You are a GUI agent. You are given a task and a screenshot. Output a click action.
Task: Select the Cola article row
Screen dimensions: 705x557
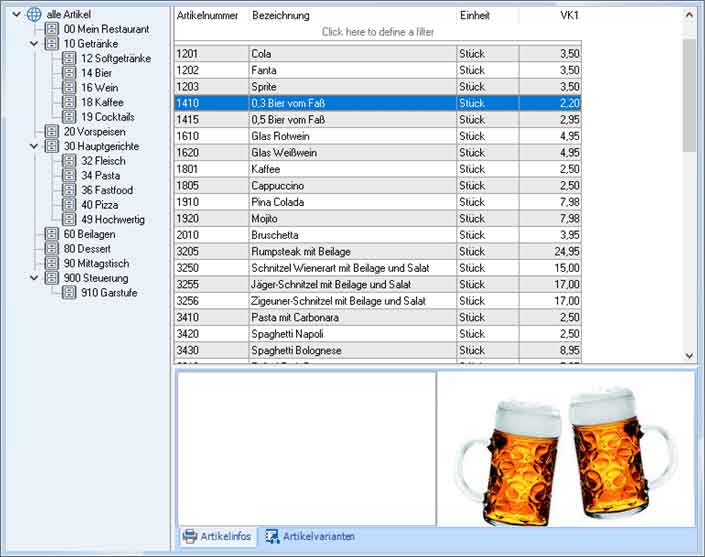(x=378, y=53)
